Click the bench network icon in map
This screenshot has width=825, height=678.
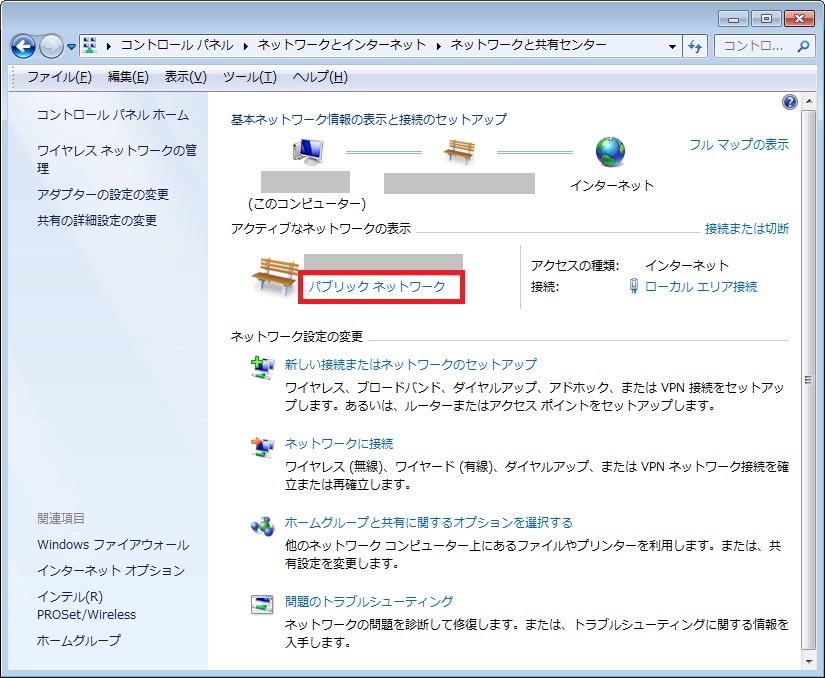(x=459, y=152)
